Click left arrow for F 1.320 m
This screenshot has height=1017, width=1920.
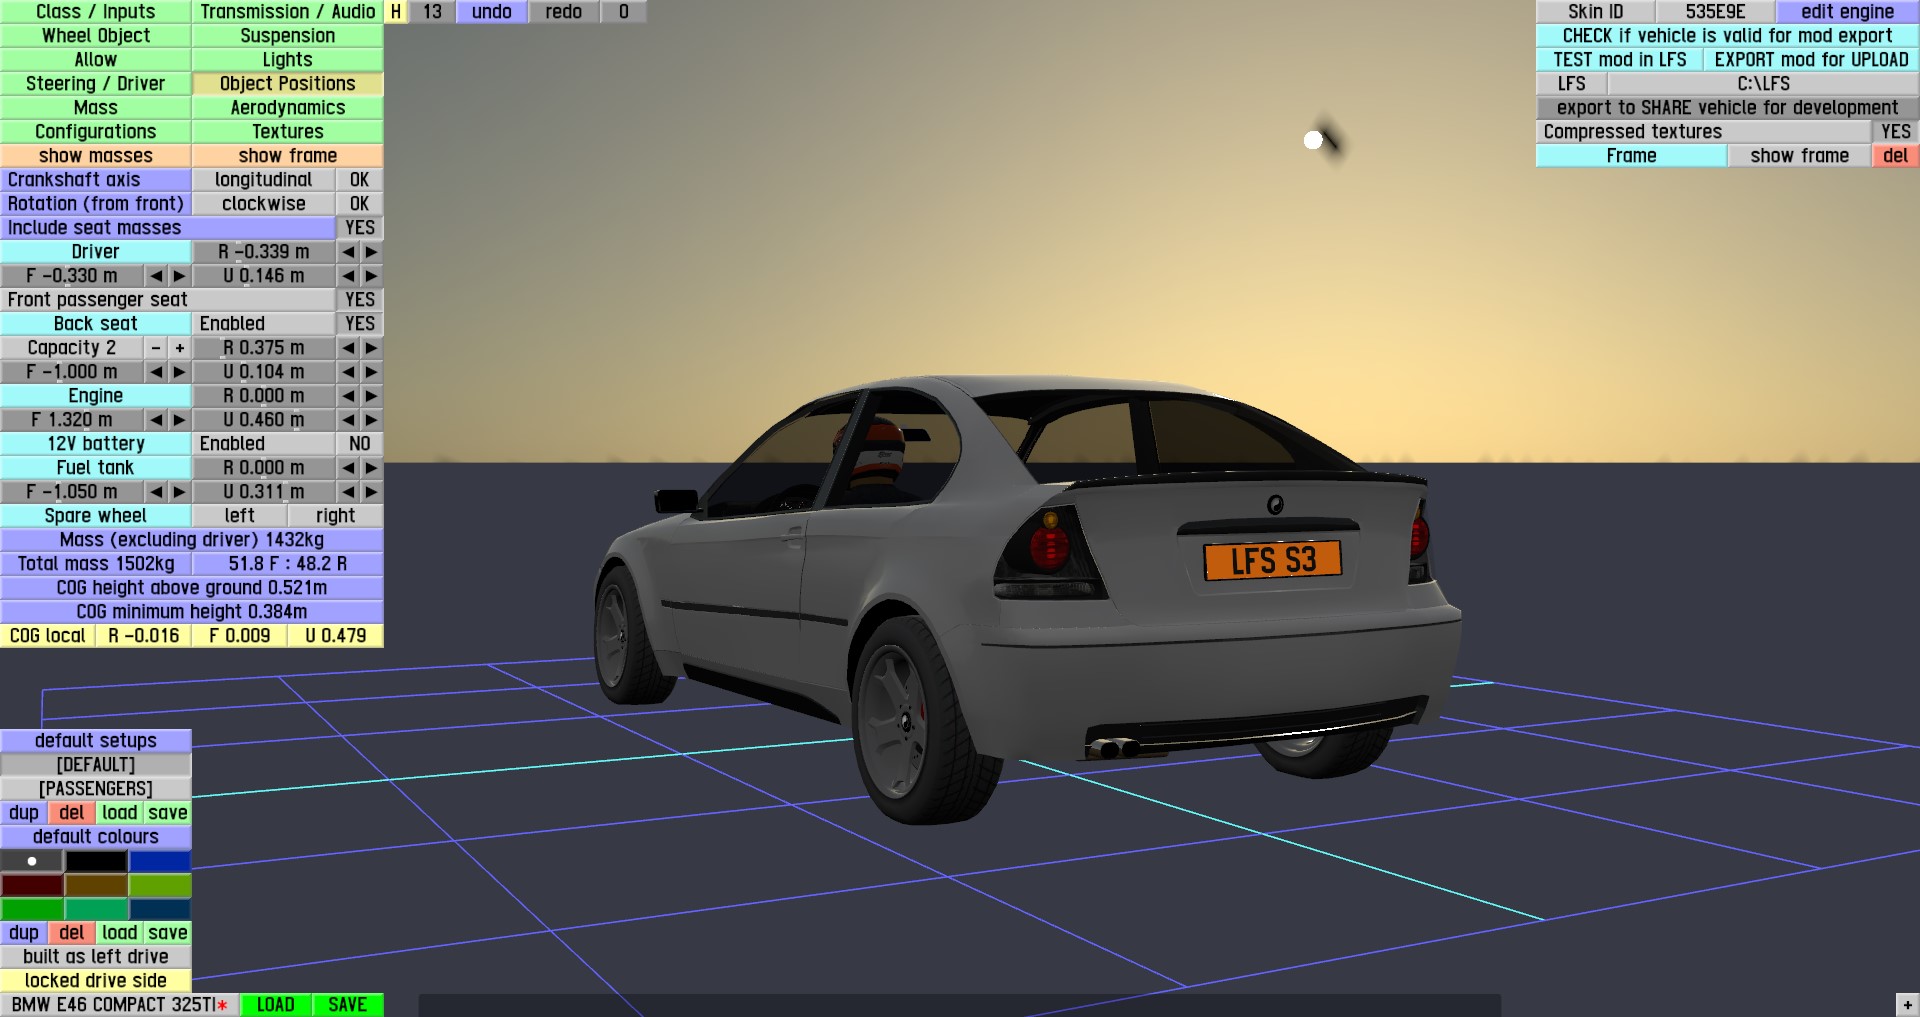pyautogui.click(x=156, y=420)
